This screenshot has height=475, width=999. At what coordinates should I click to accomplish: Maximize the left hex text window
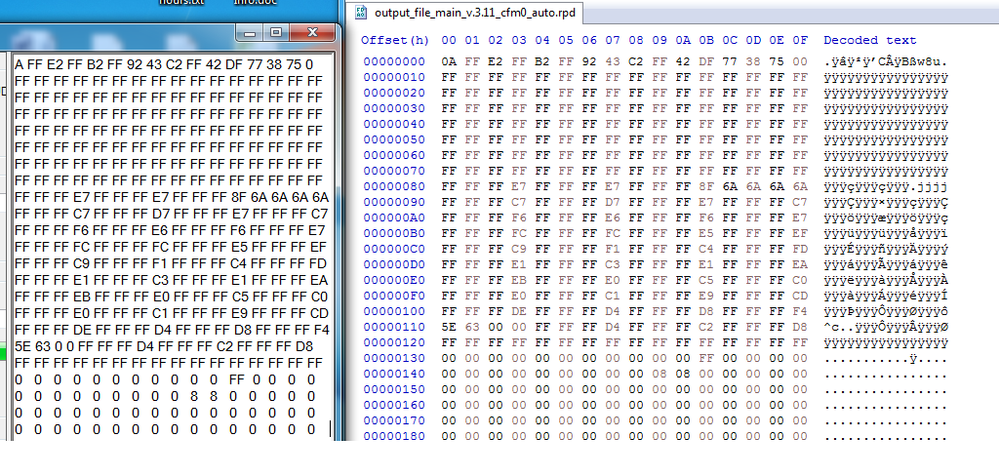pos(275,32)
